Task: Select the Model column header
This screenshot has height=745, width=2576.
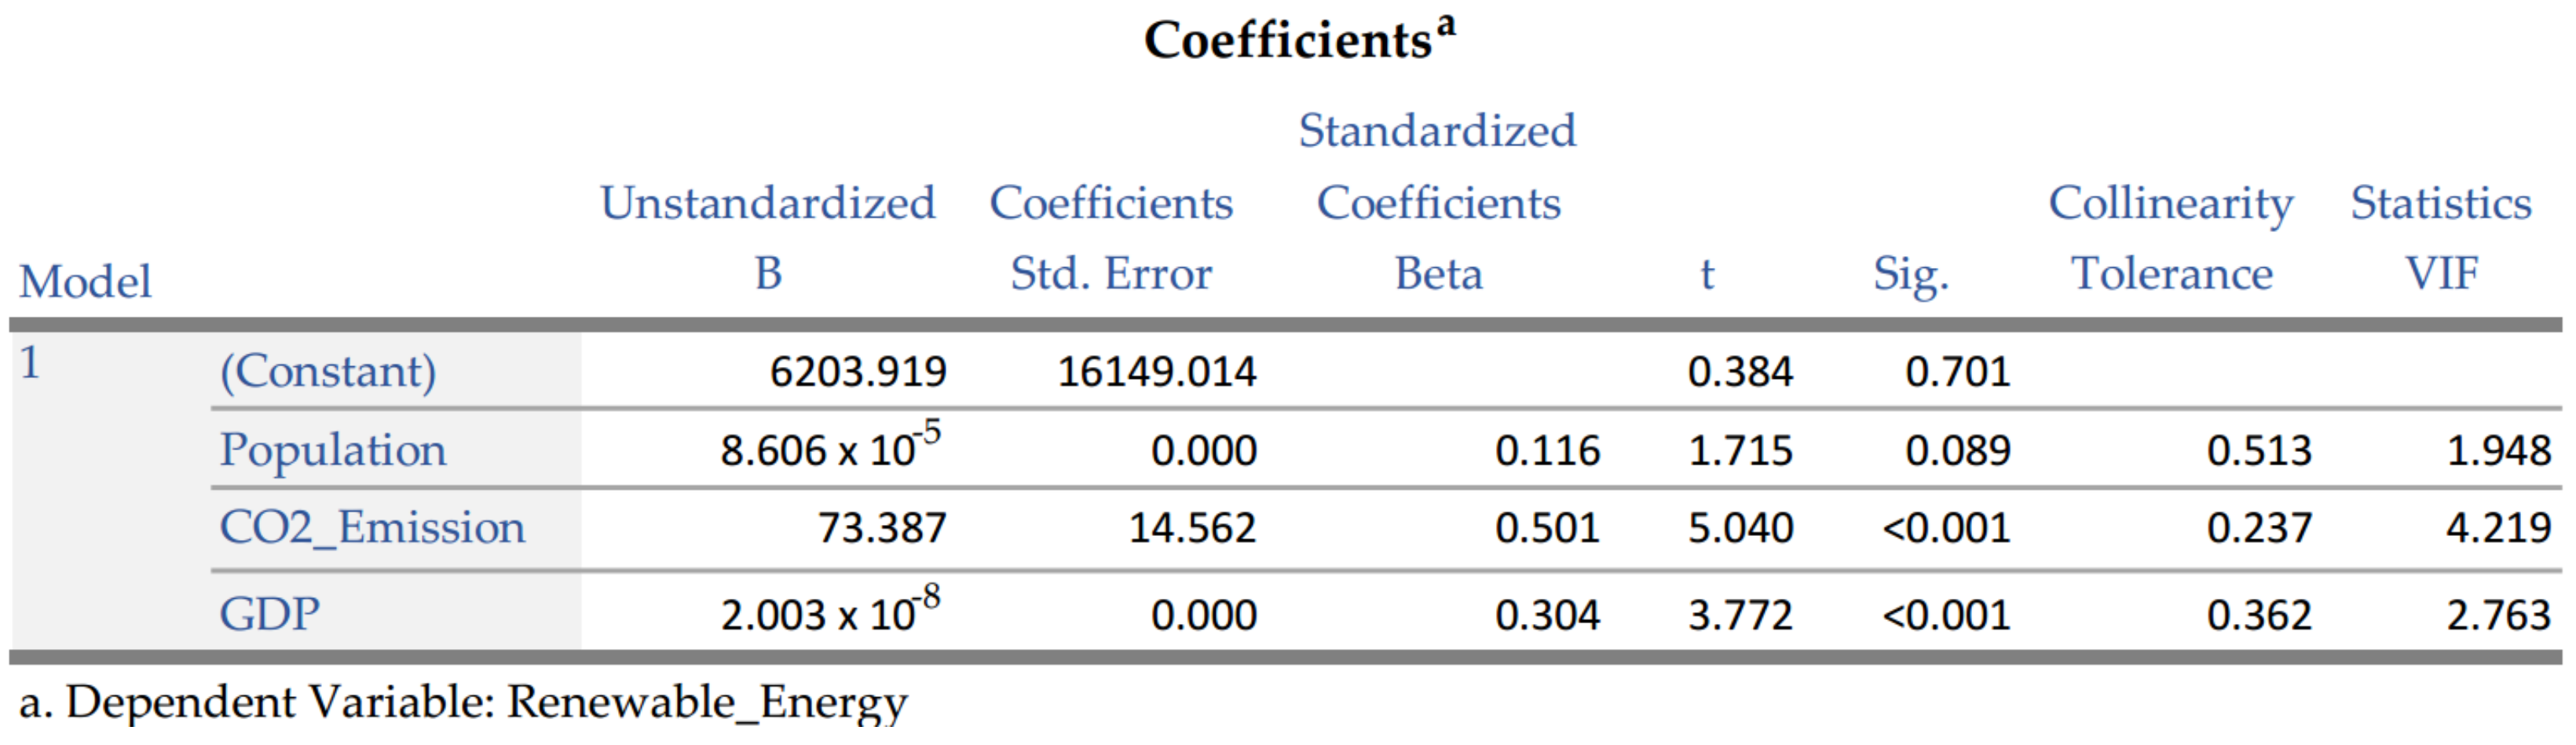Action: point(85,282)
